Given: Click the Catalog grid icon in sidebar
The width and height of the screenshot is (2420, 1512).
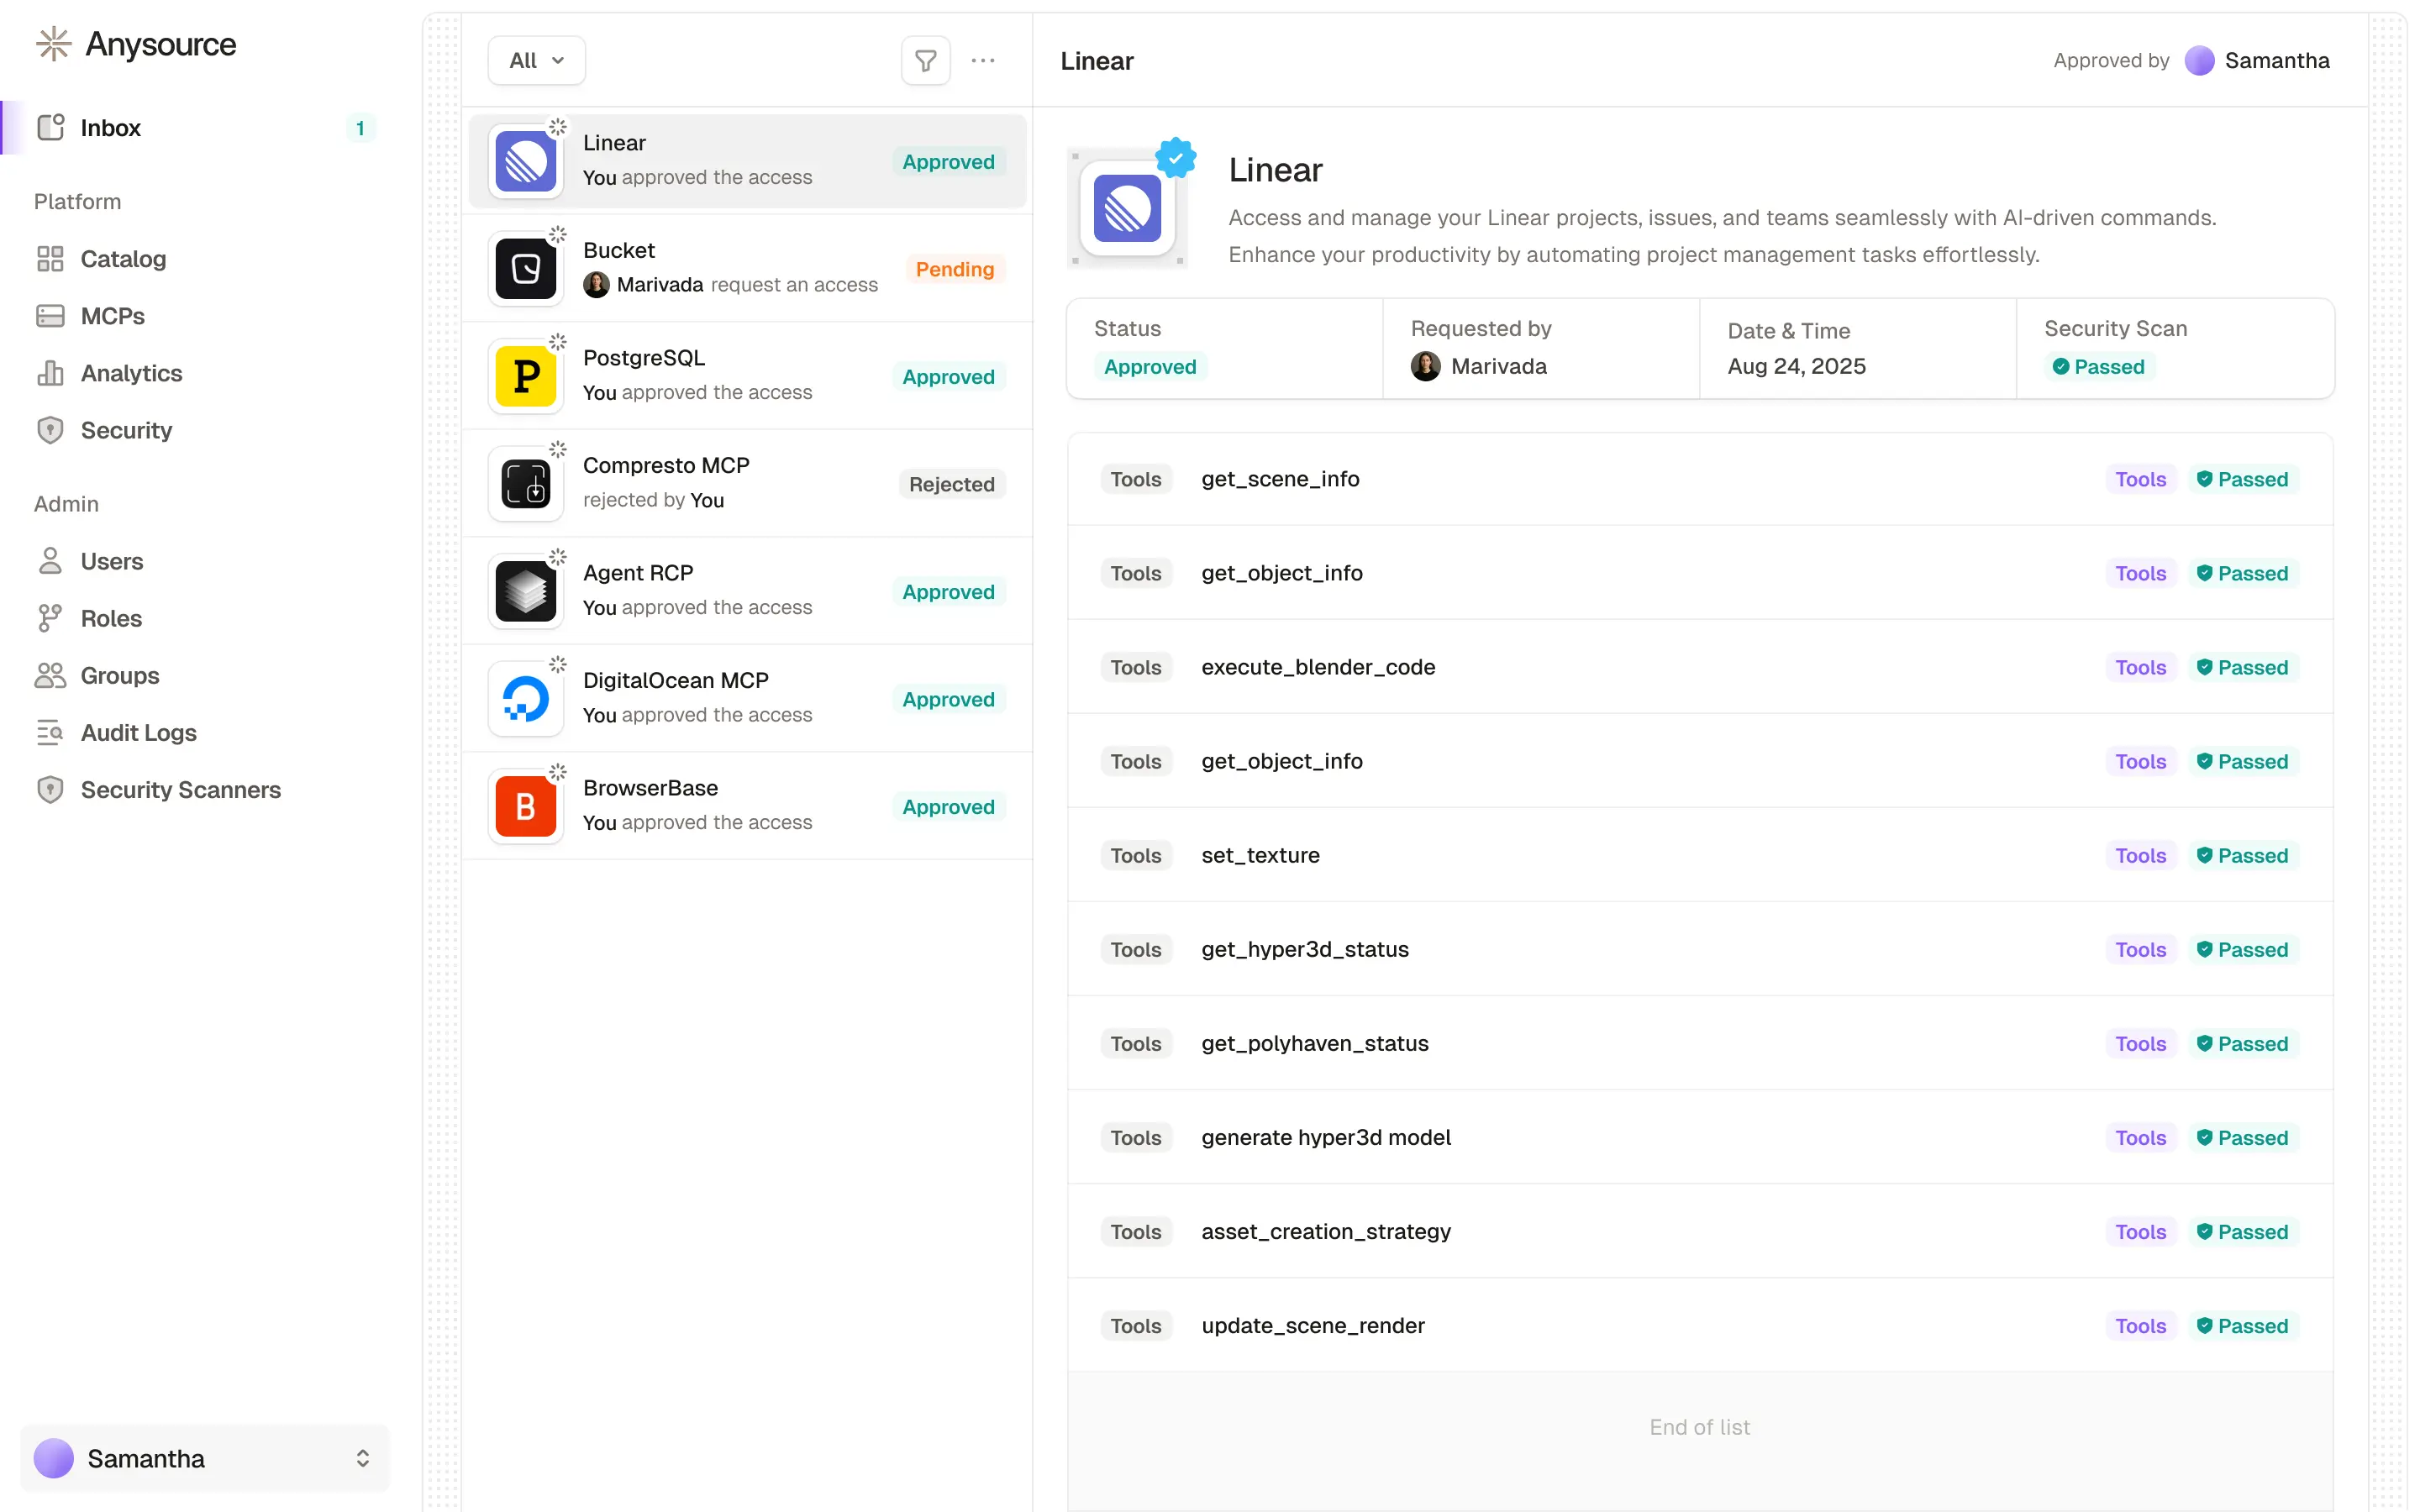Looking at the screenshot, I should tap(50, 259).
